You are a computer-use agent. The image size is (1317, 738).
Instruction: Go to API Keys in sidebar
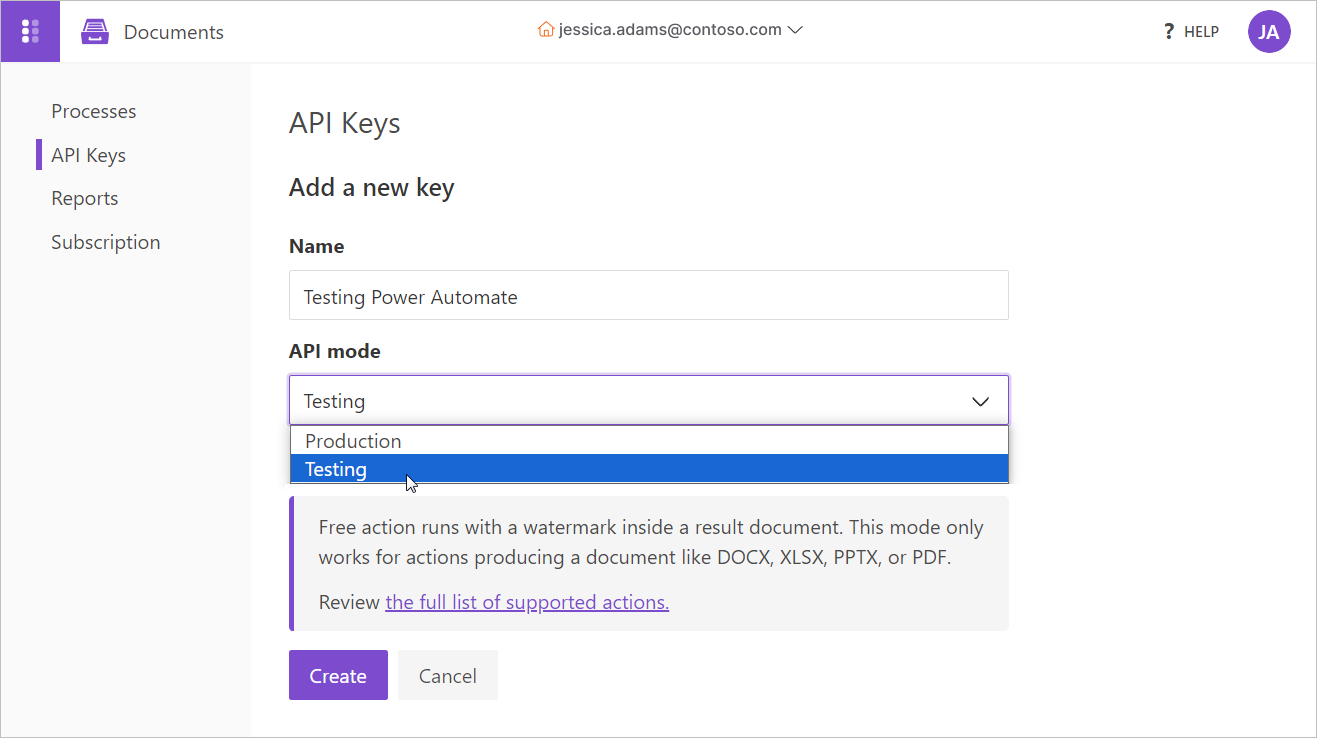89,155
